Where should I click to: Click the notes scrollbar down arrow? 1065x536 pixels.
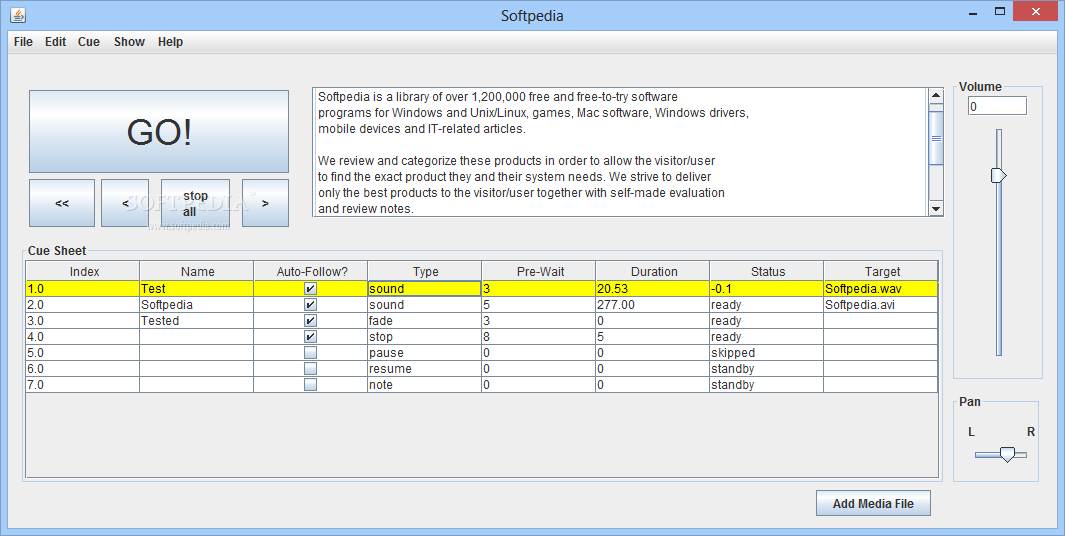point(936,209)
